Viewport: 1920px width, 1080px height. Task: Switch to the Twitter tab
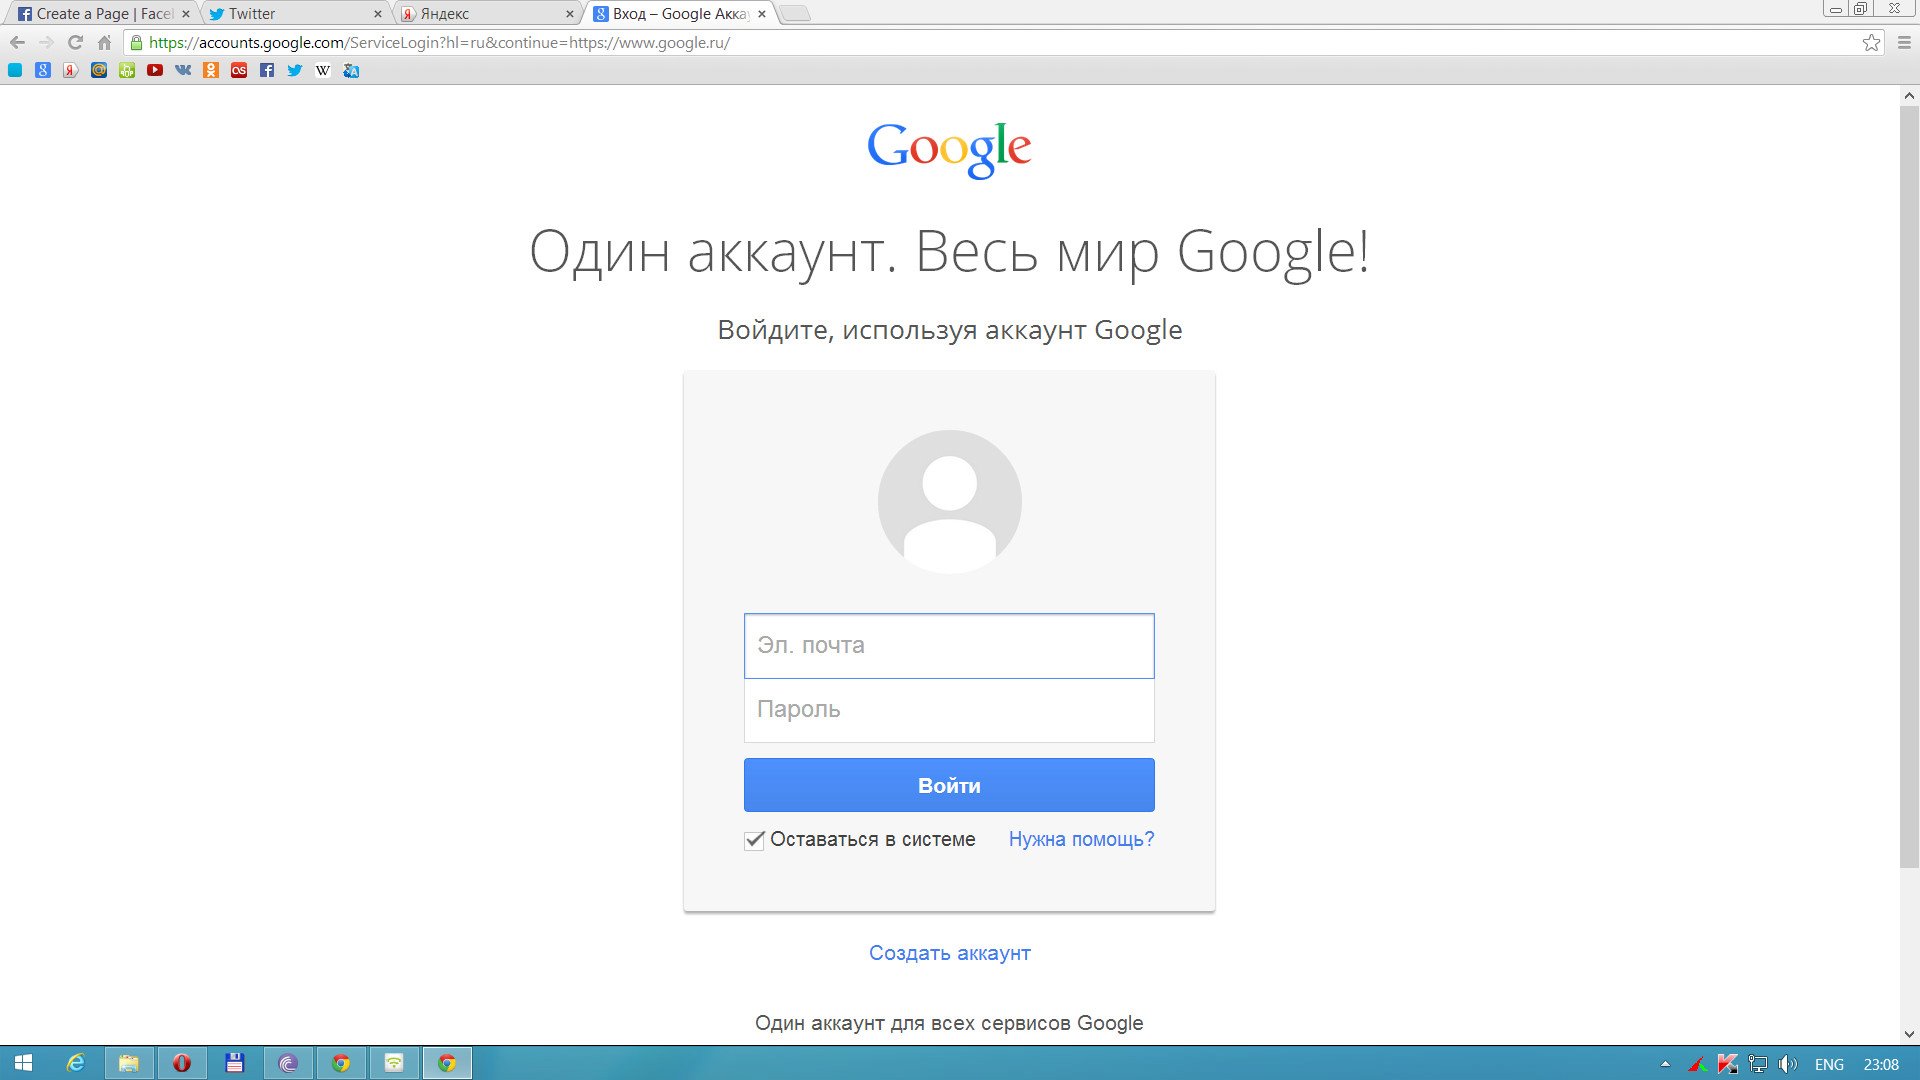295,14
